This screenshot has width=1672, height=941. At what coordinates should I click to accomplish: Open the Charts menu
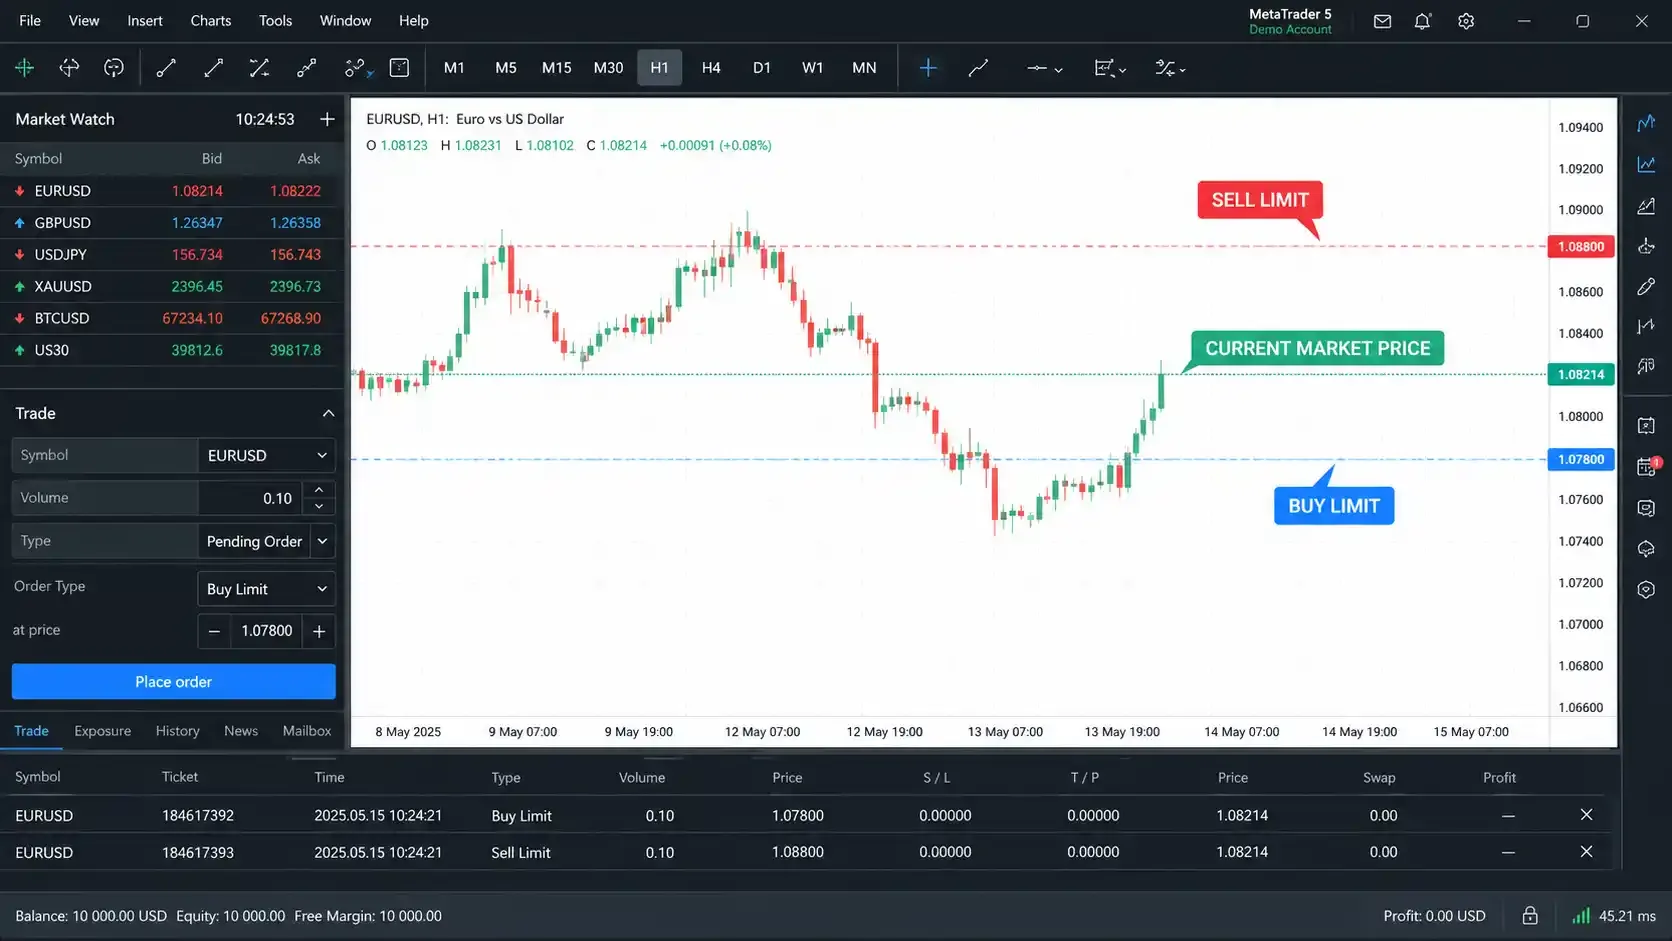[x=211, y=20]
